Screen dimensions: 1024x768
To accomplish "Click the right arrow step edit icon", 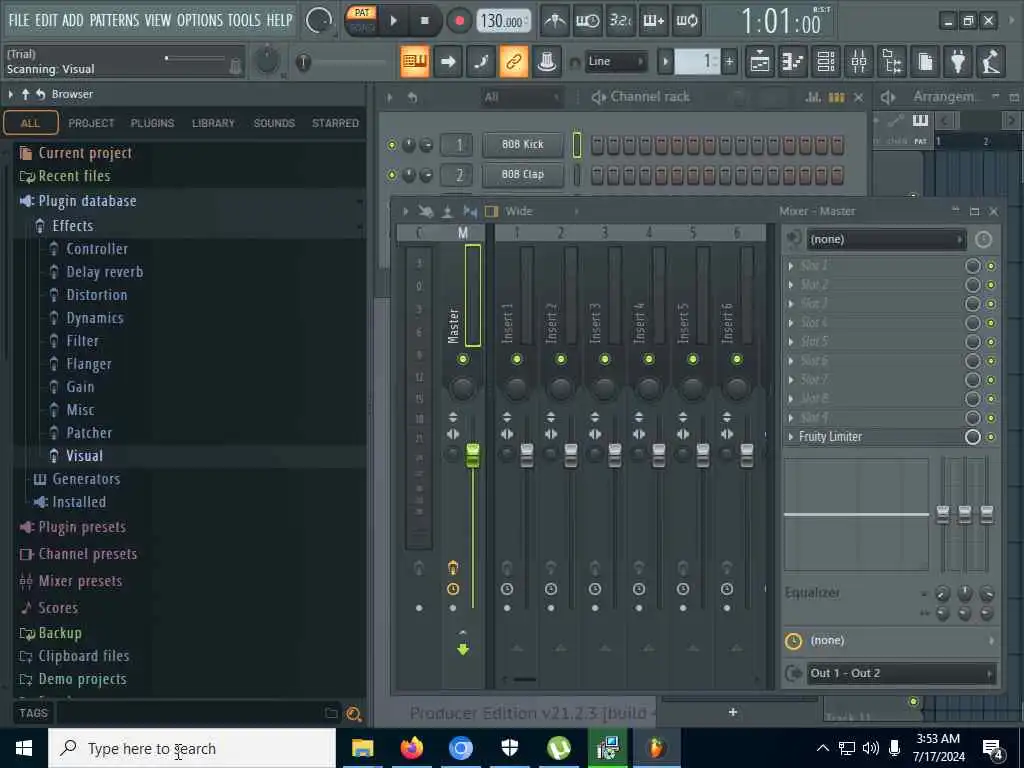I will [x=448, y=62].
